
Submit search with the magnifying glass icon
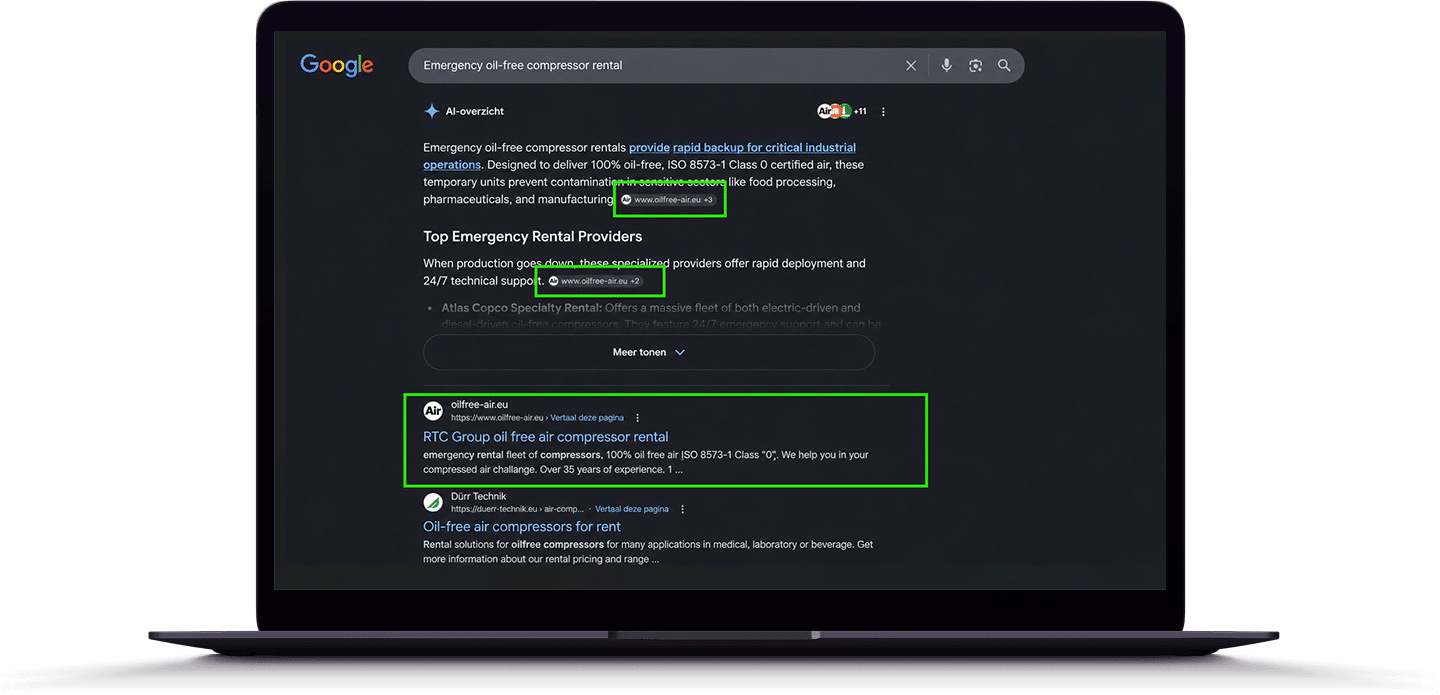click(x=1004, y=66)
